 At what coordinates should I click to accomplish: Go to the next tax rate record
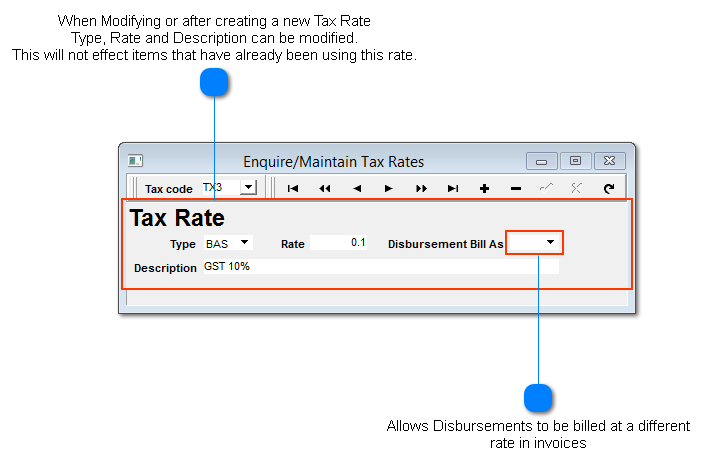389,188
